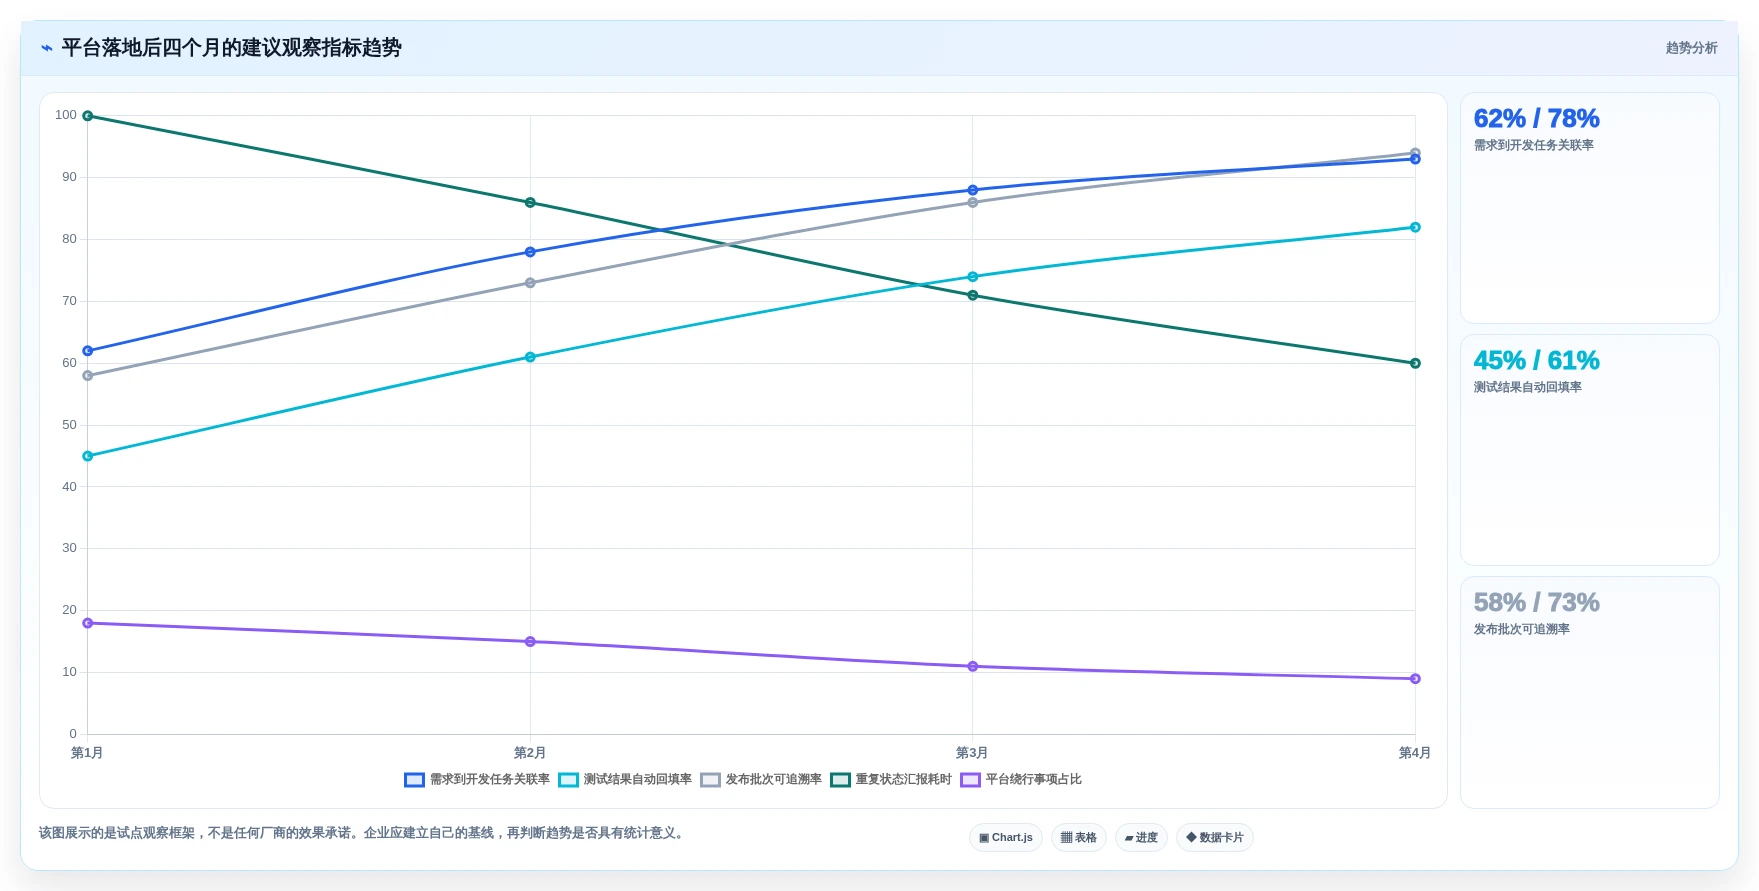Click the 62% / 78% metric card value
1759x891 pixels.
click(1536, 119)
